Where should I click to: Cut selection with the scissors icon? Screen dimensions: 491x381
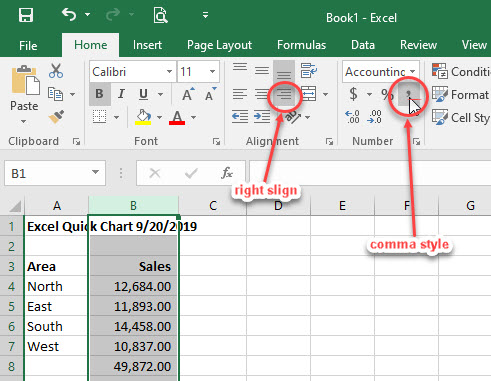pyautogui.click(x=56, y=71)
